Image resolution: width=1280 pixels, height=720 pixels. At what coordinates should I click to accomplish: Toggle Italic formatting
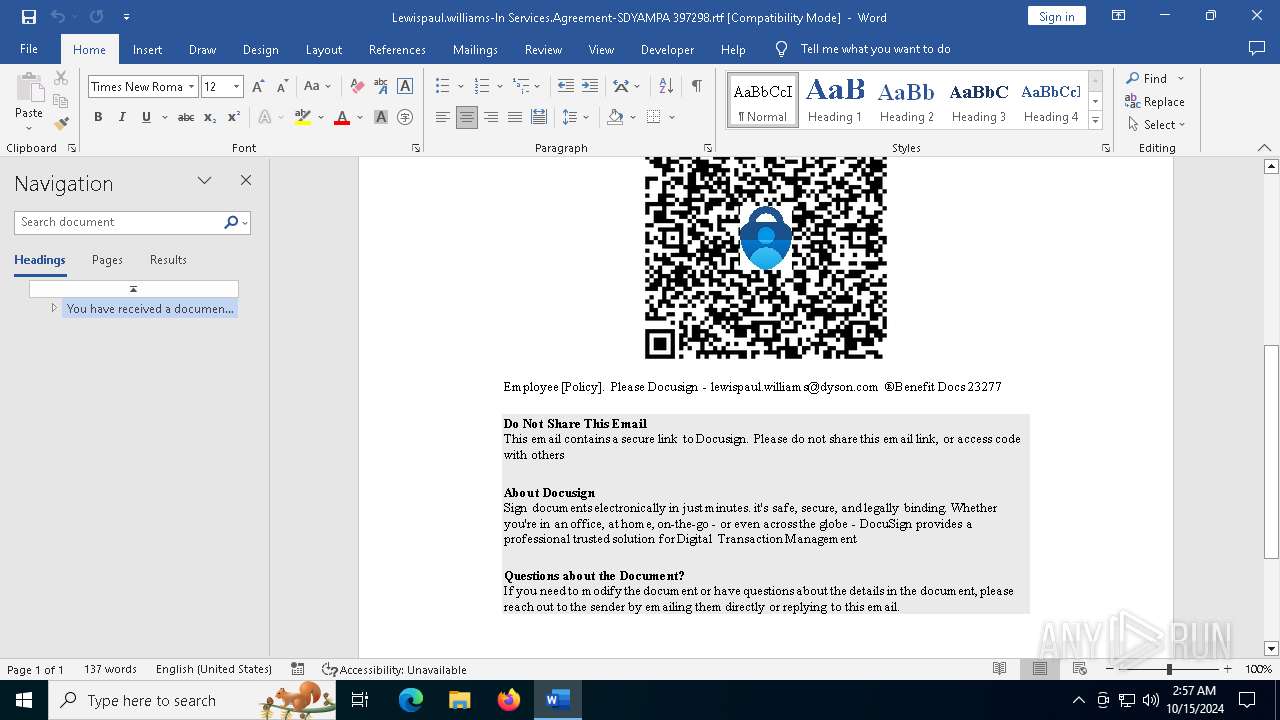point(122,117)
